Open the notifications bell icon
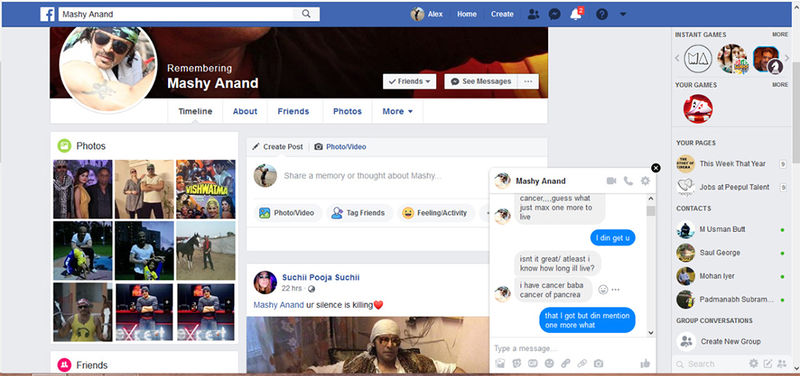 pos(576,14)
